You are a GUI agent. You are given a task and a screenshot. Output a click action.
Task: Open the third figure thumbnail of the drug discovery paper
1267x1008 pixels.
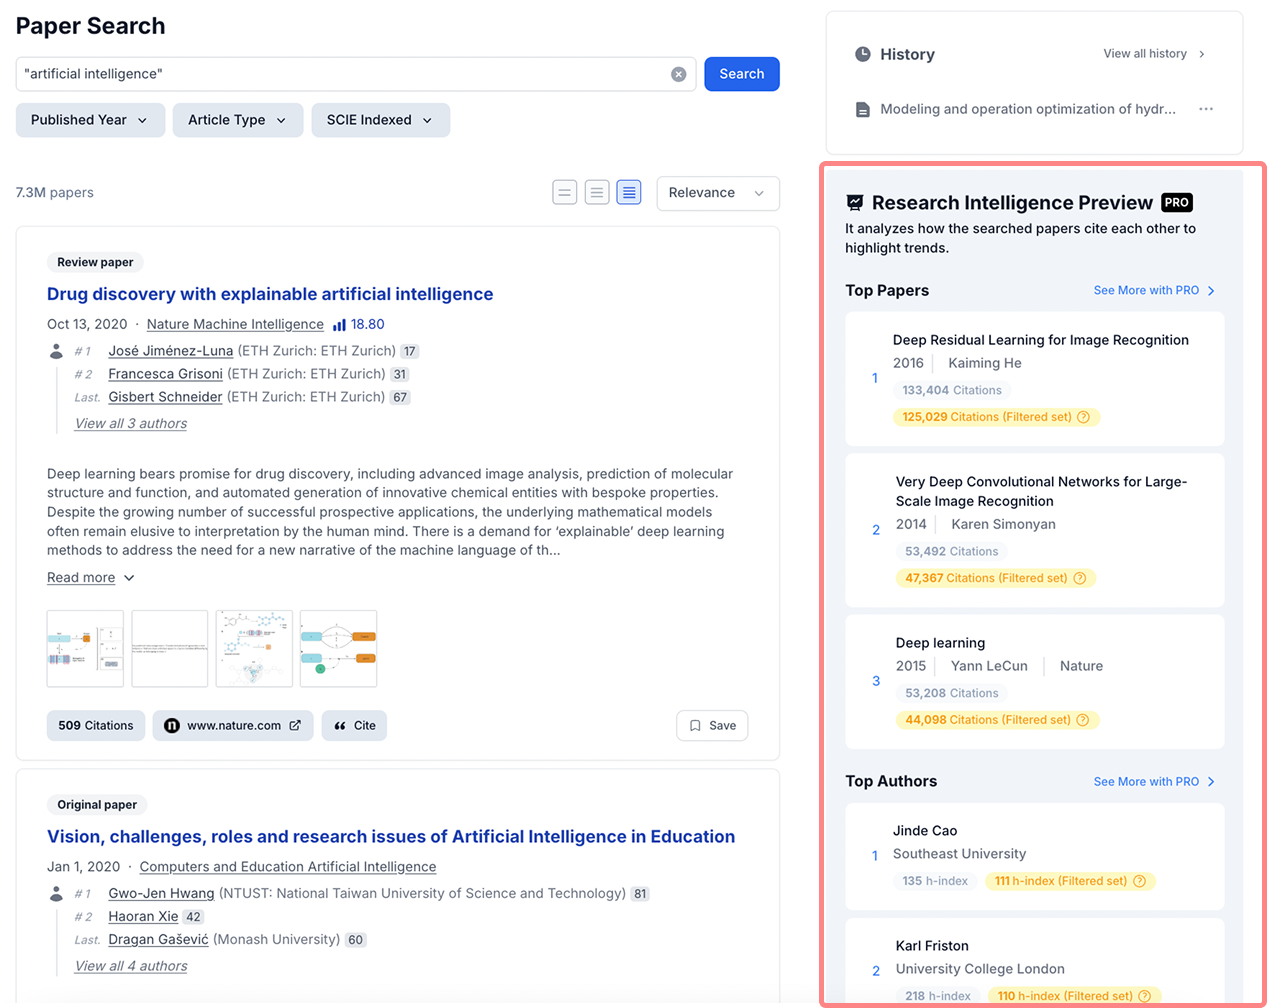254,648
